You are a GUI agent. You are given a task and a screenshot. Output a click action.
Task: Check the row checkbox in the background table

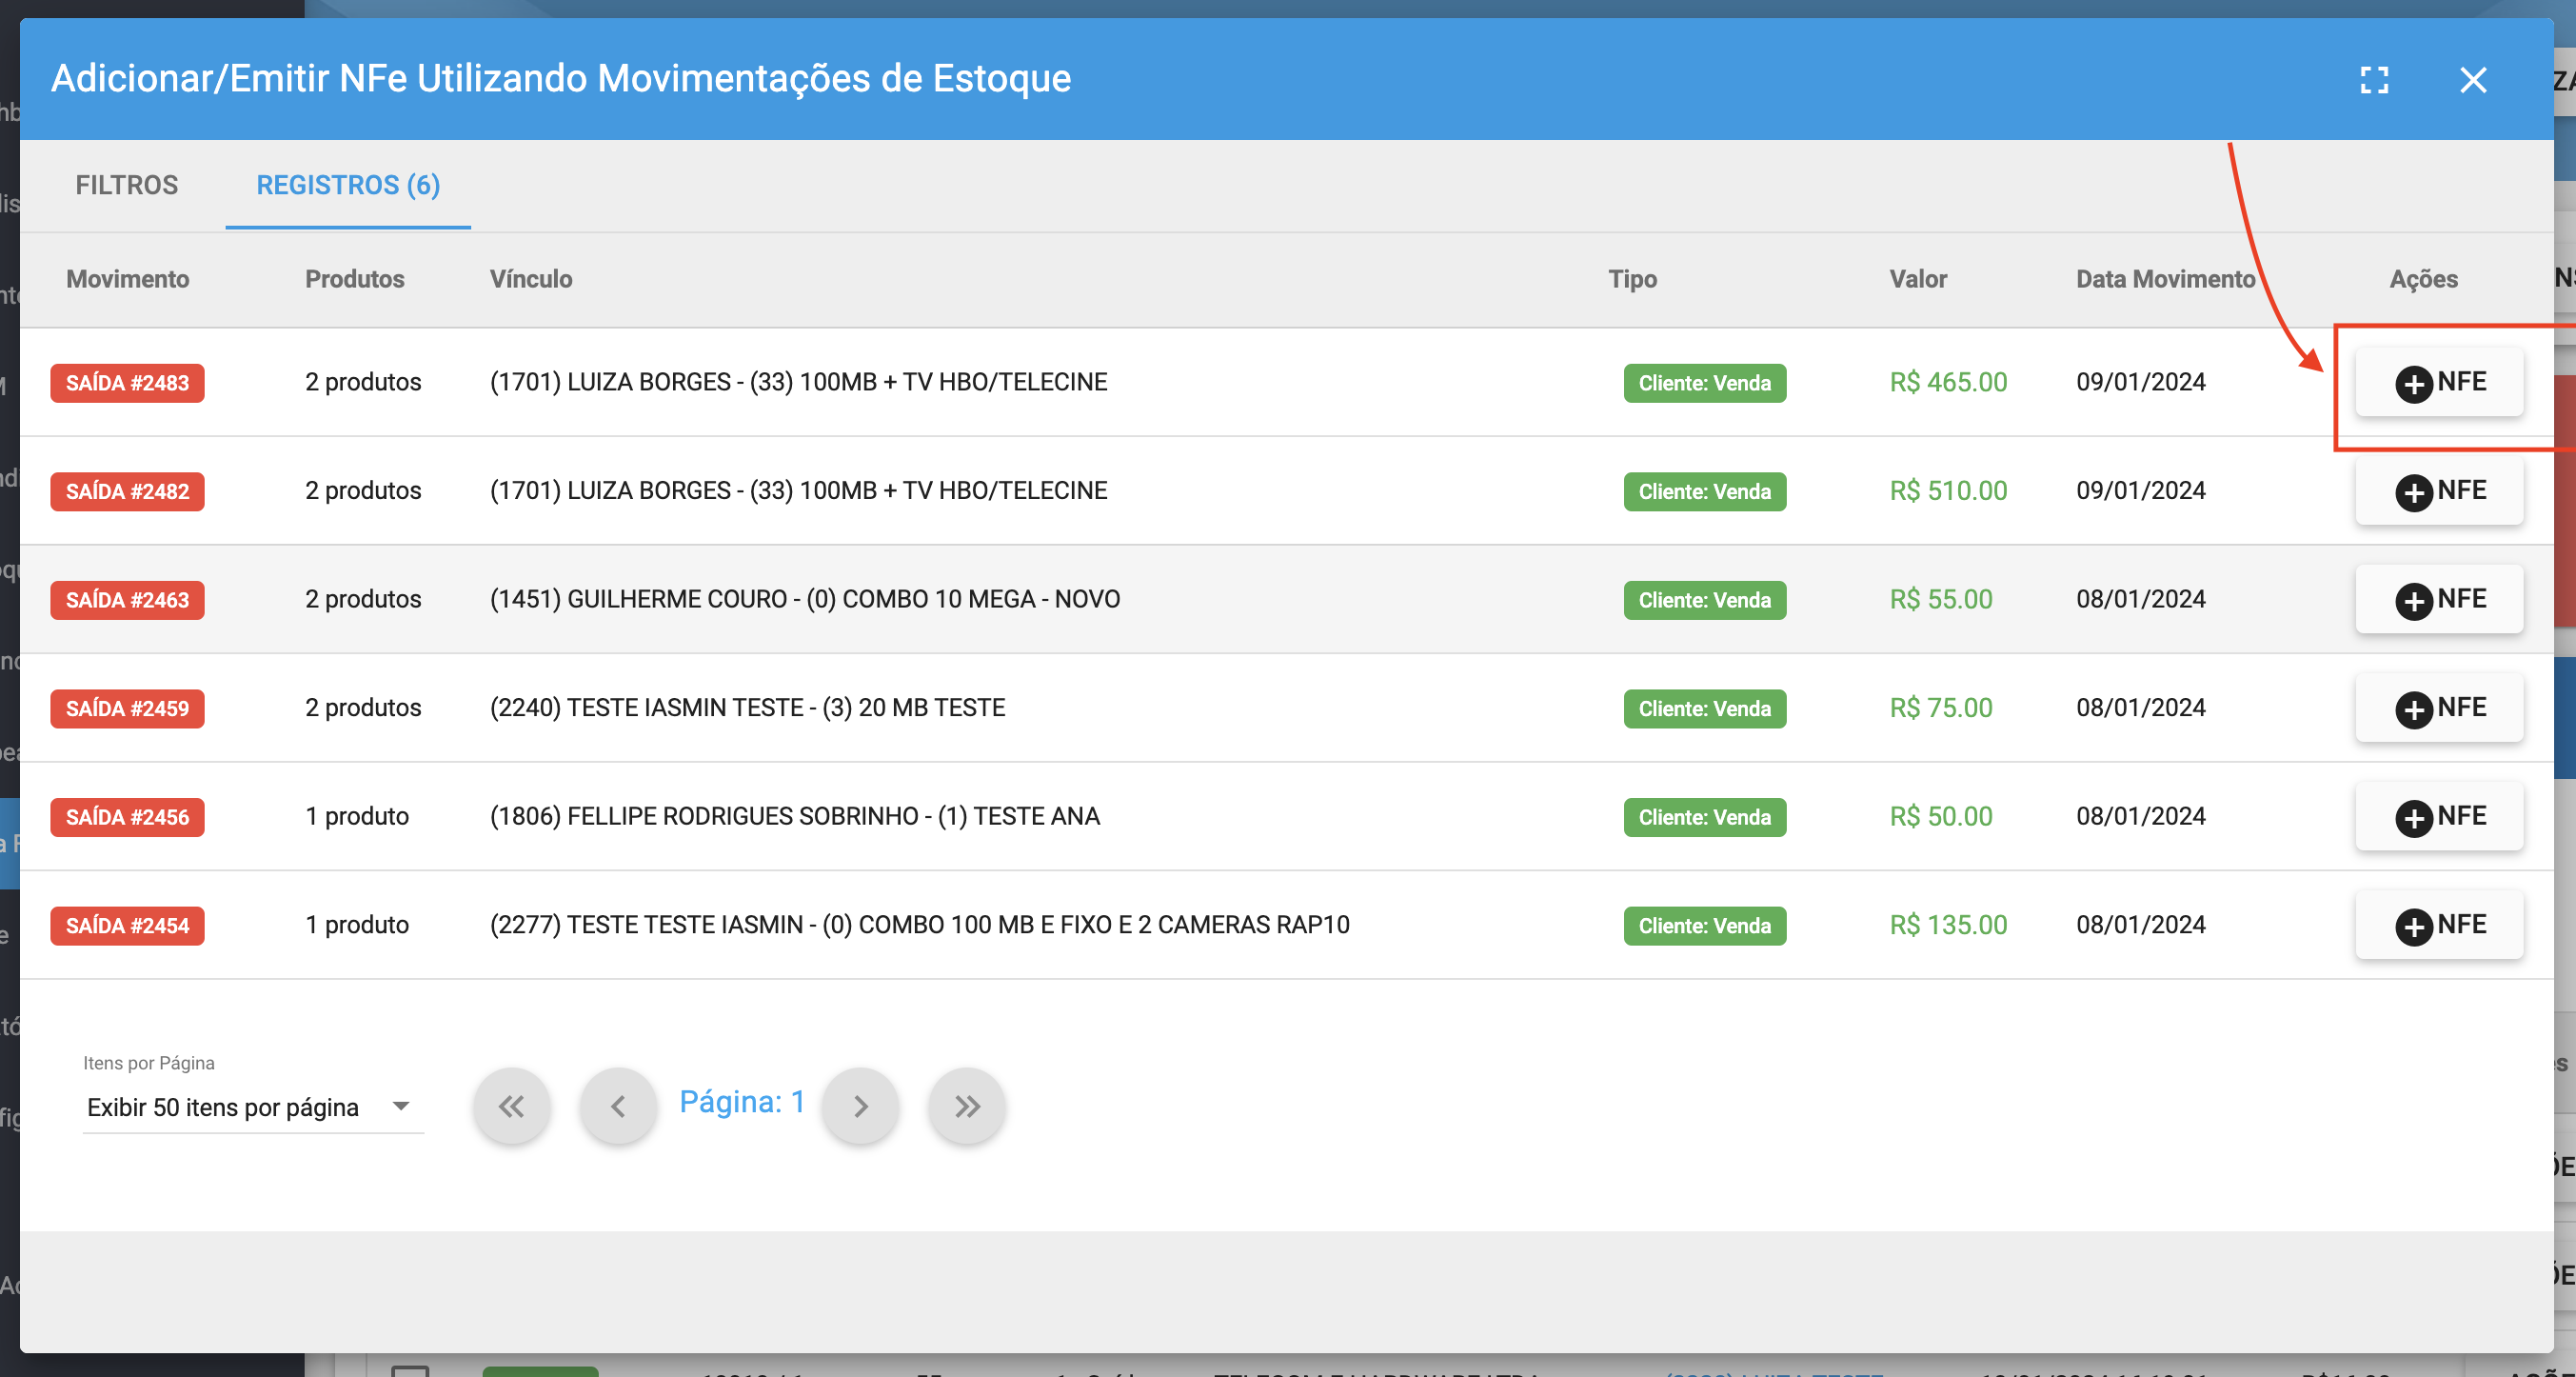[412, 1372]
